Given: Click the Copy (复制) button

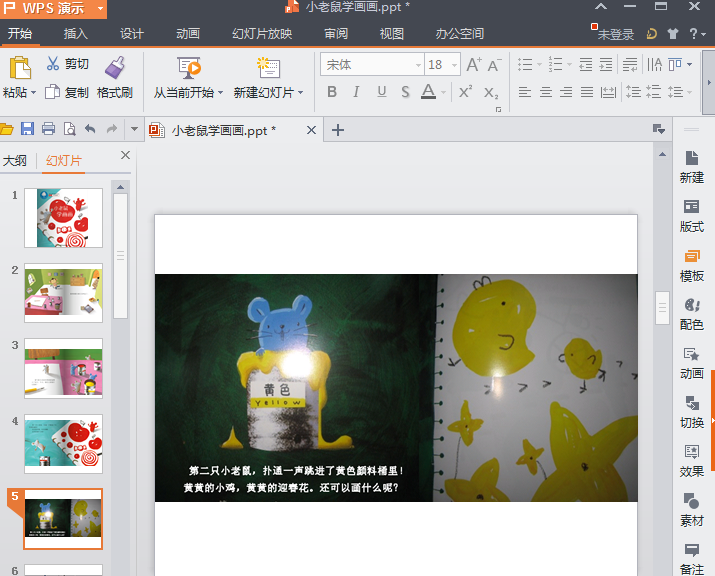Looking at the screenshot, I should (67, 93).
